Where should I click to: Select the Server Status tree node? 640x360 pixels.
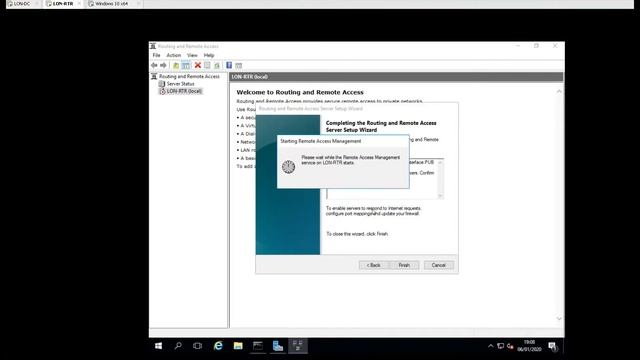[x=180, y=84]
